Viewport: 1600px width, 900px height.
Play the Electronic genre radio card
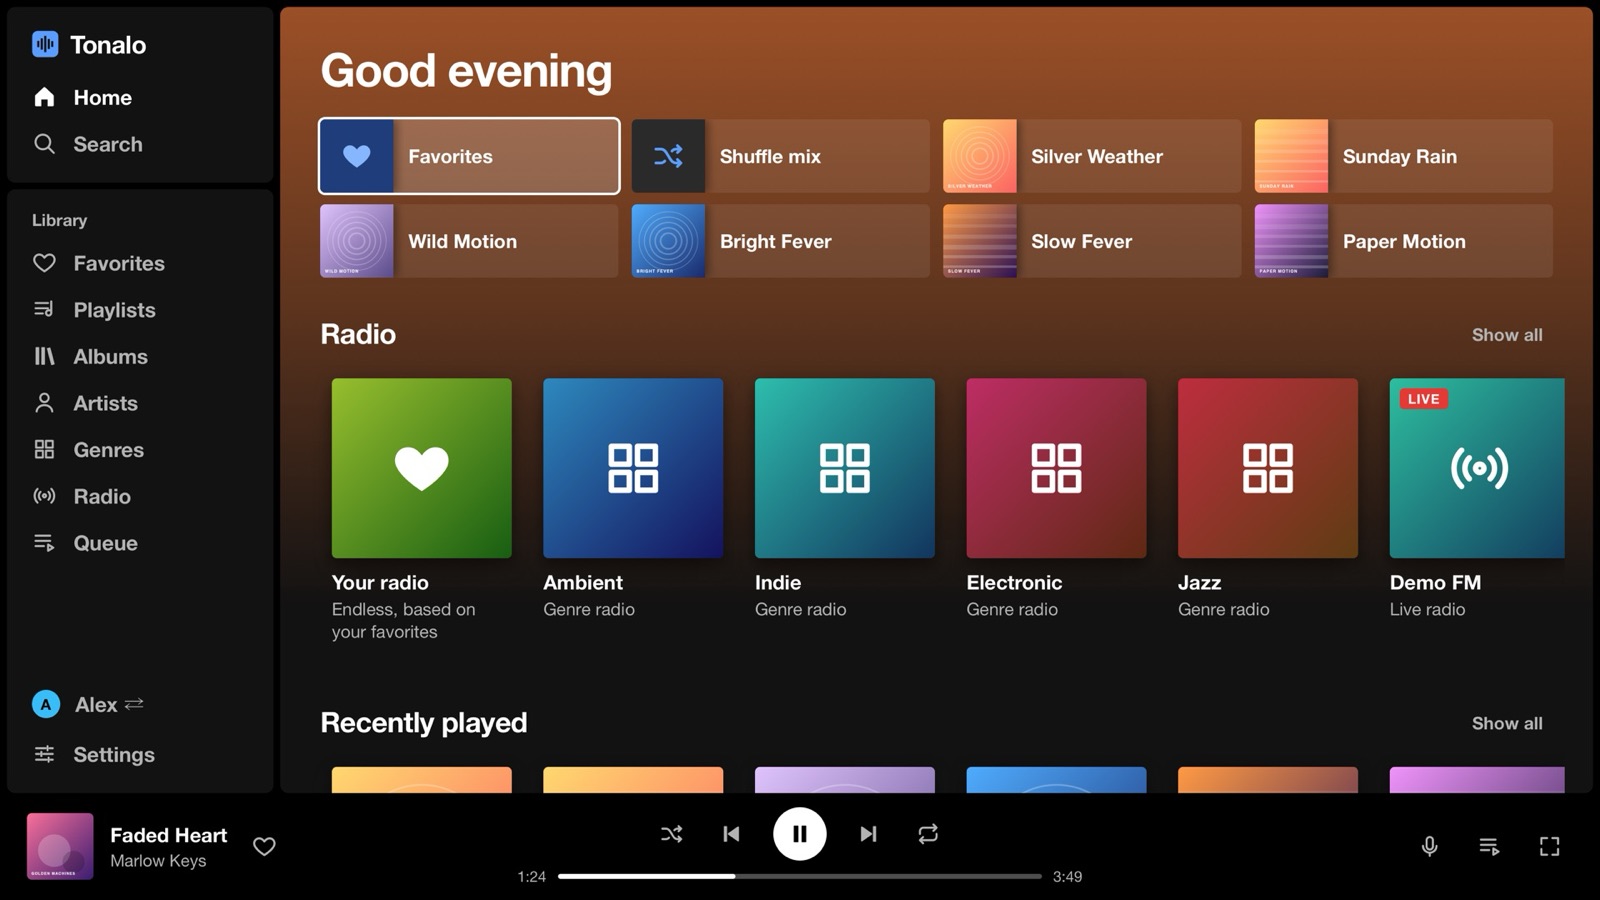click(x=1056, y=468)
